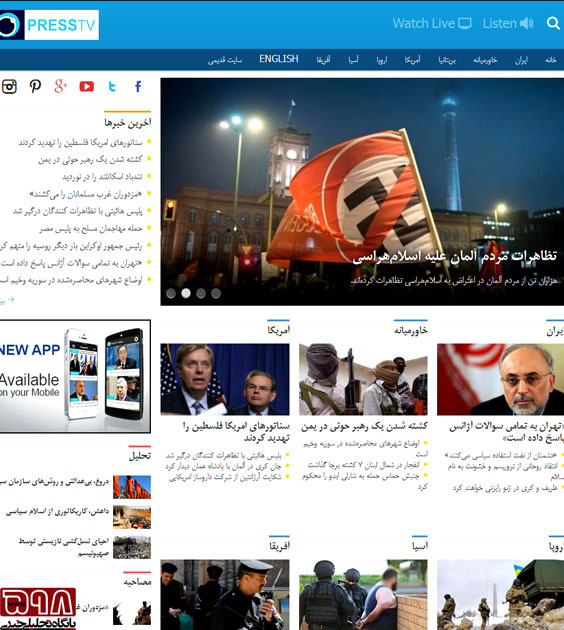Click Watch Live with monitor icon
The width and height of the screenshot is (564, 630).
432,23
